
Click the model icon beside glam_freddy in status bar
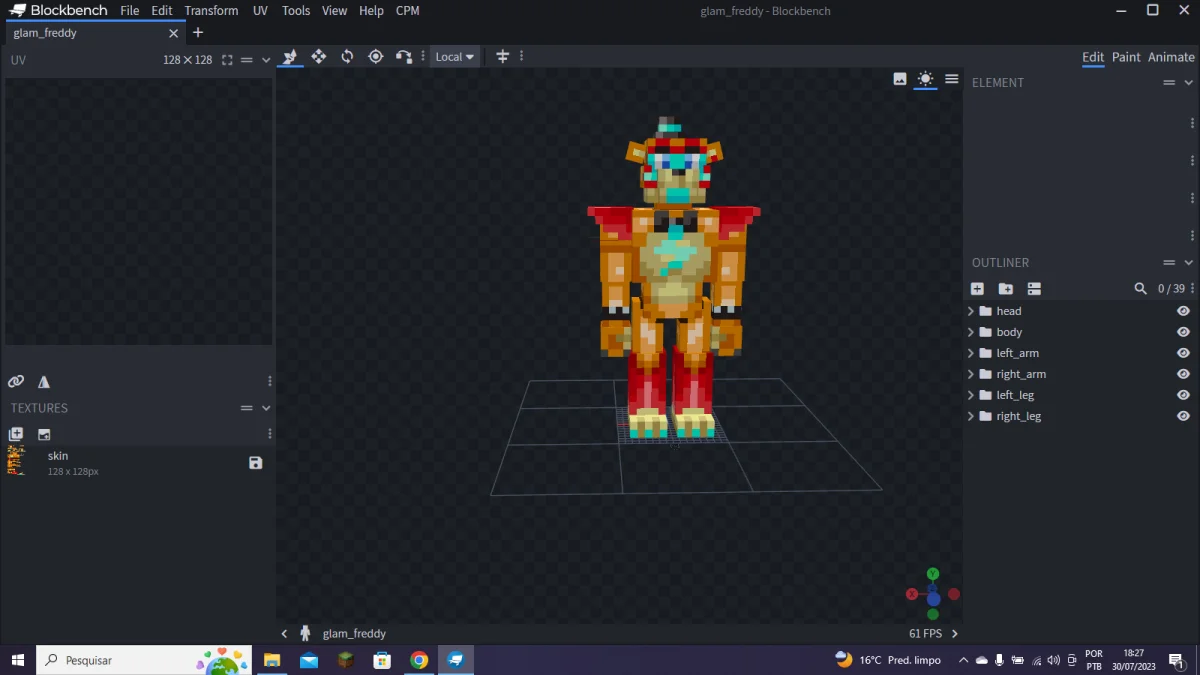305,633
